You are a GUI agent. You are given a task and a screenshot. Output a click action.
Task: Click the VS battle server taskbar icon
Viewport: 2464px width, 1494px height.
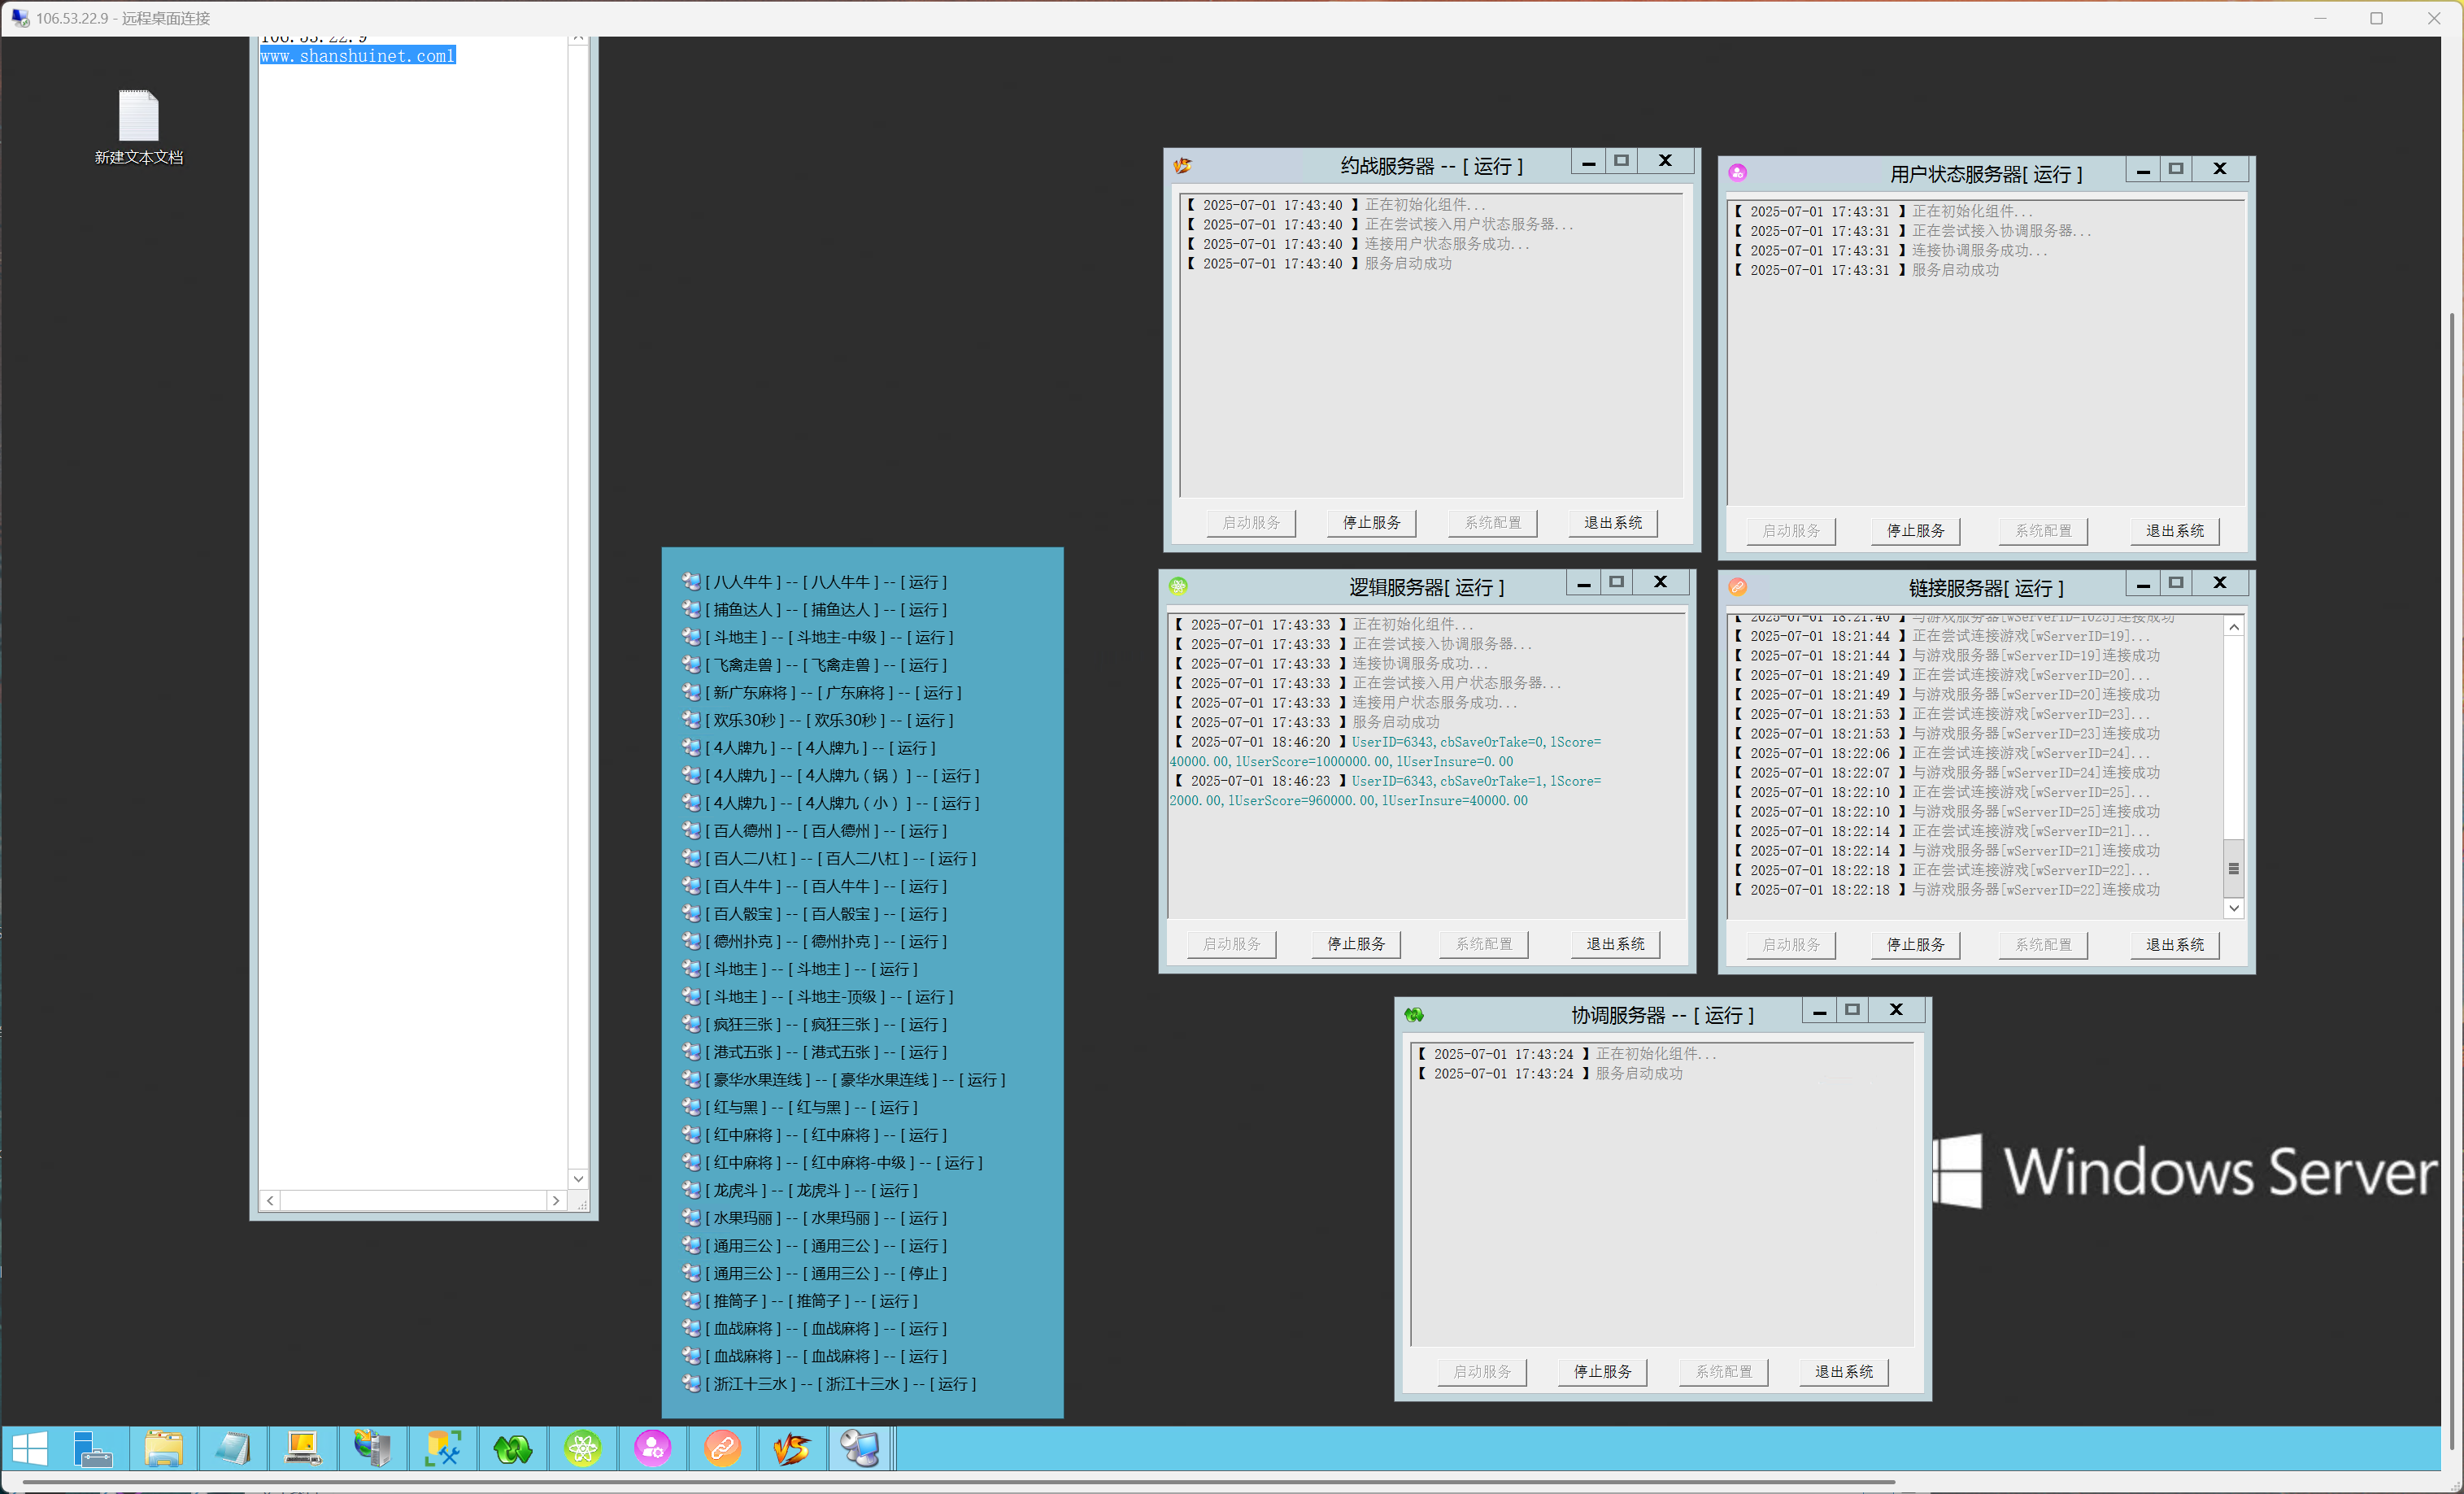point(792,1448)
